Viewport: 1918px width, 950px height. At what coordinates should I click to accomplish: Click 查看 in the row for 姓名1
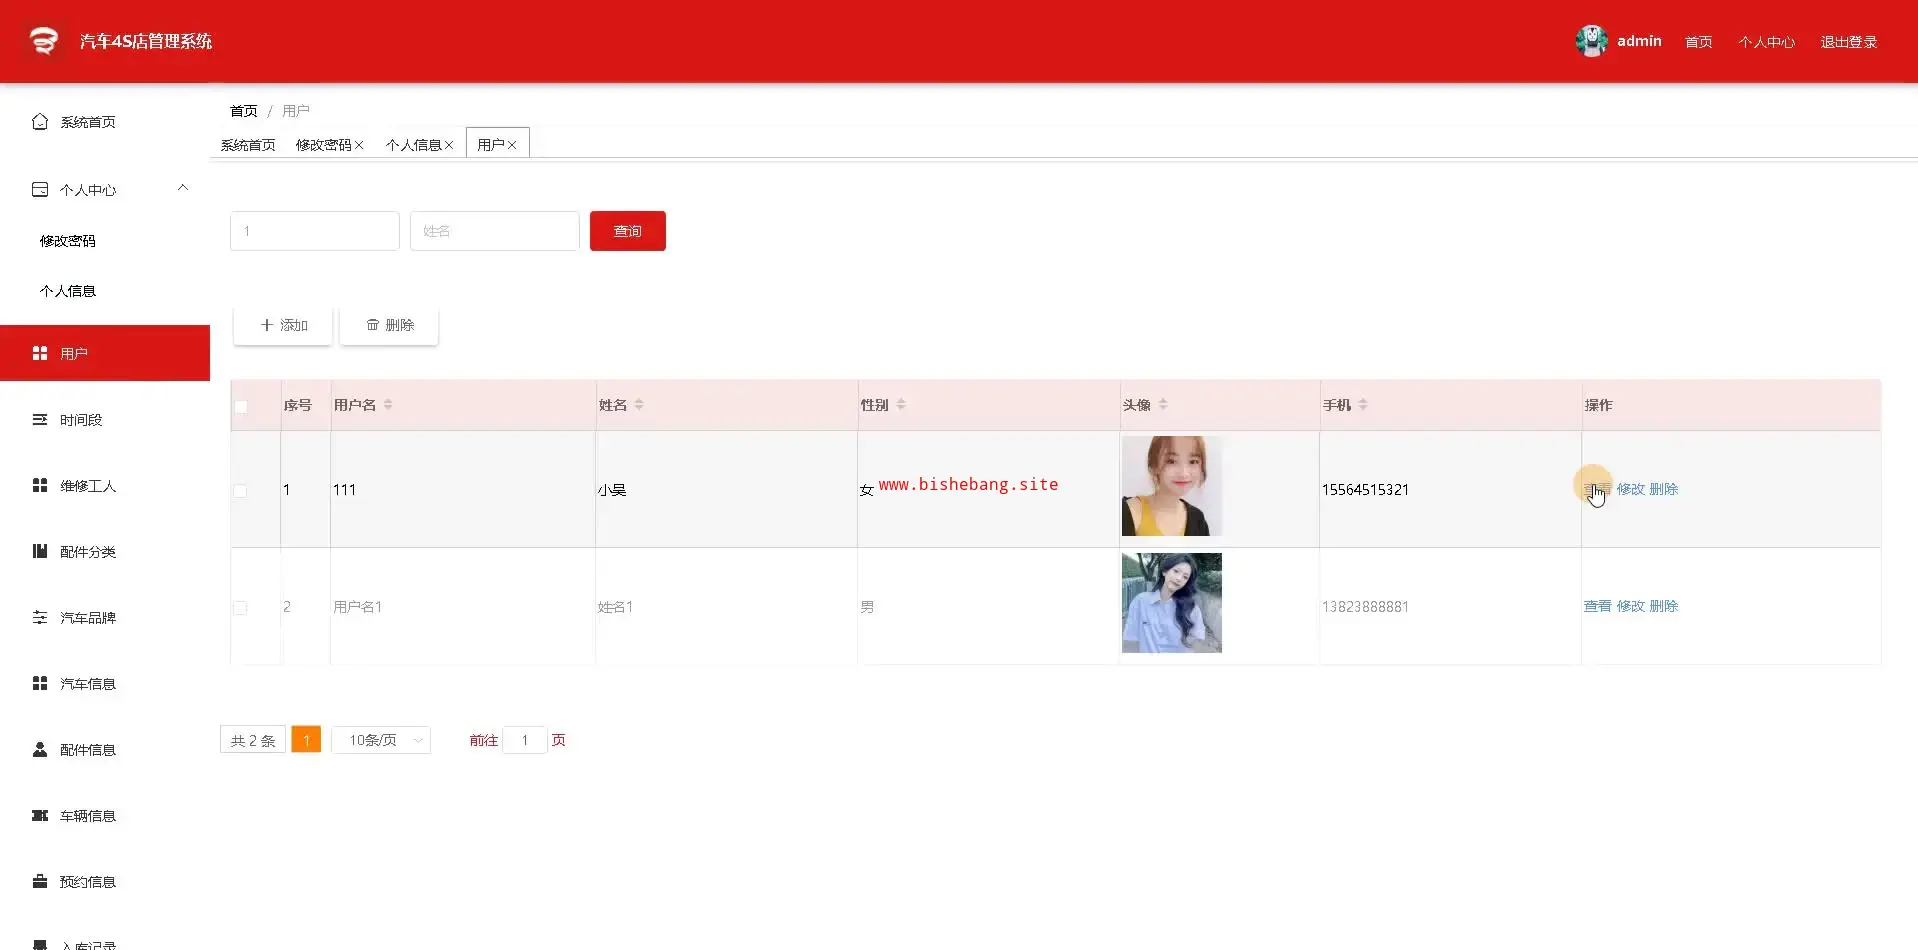coord(1597,606)
